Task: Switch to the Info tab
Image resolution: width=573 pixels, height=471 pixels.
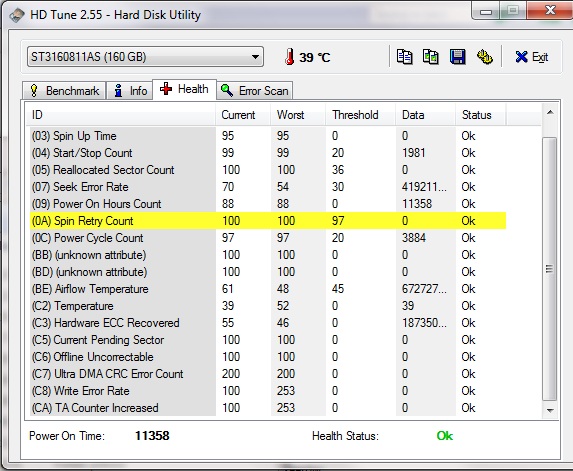Action: 130,91
